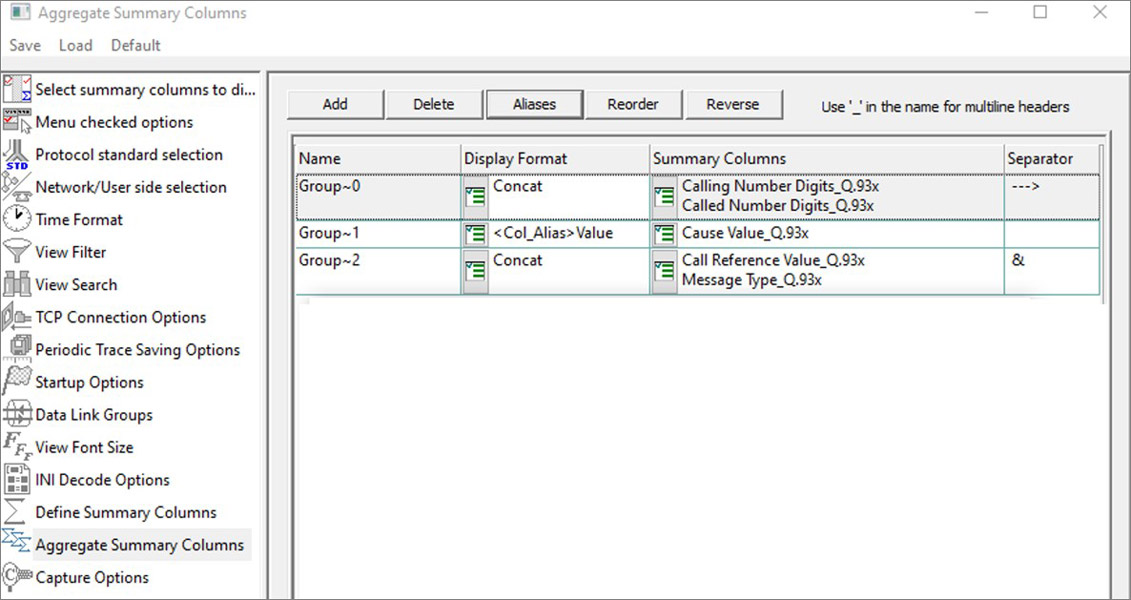Click the Protocol standard selection STD icon

point(17,154)
